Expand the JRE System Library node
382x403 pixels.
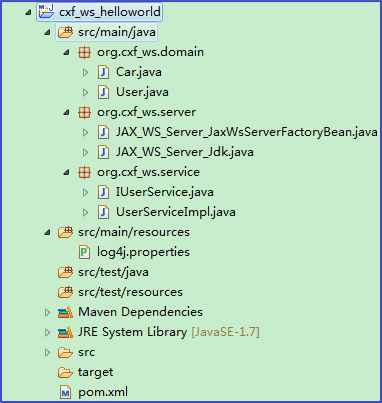point(47,332)
